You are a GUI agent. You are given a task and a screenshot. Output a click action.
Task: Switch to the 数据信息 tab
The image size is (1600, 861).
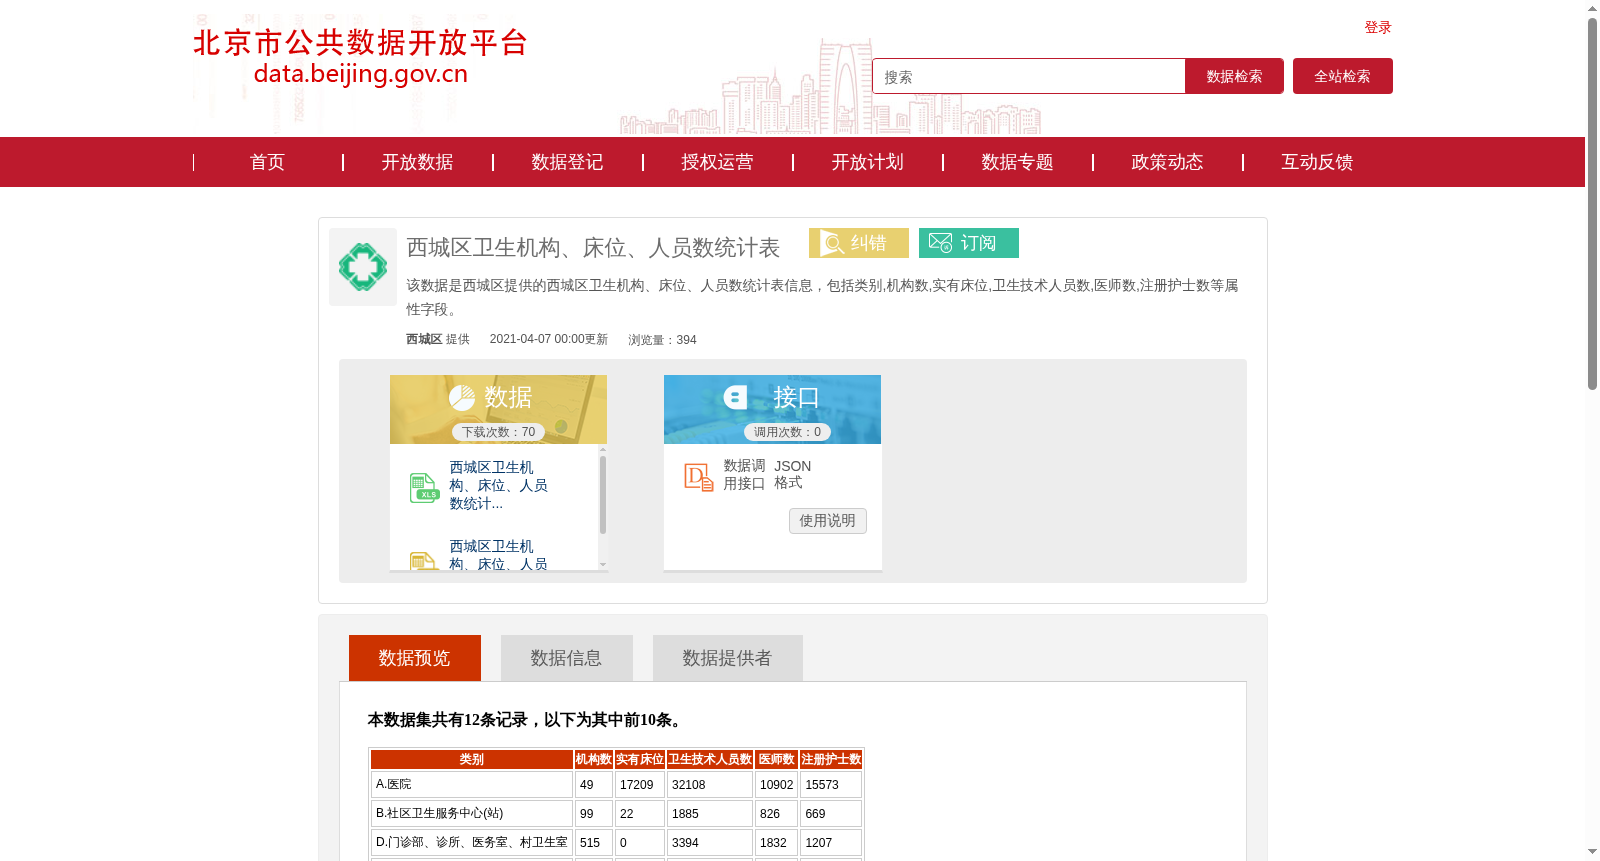pos(567,658)
